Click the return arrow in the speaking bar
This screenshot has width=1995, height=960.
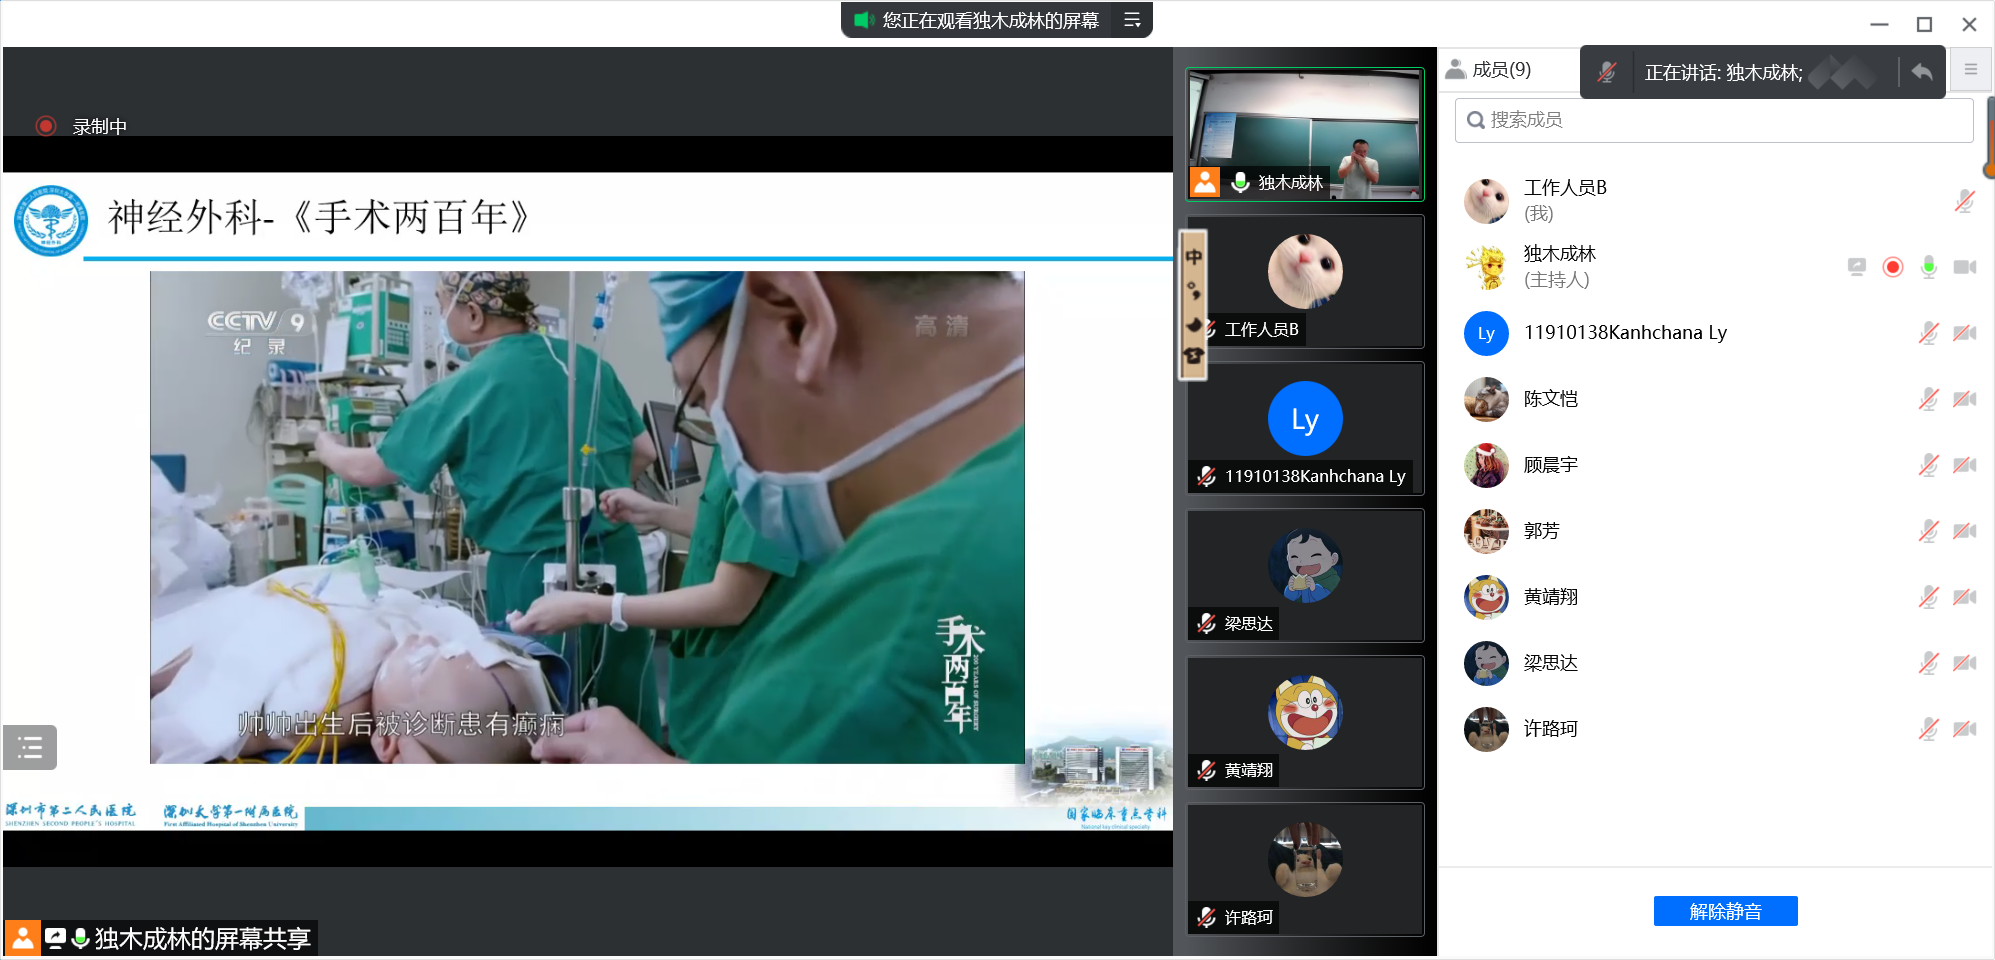click(x=1921, y=72)
